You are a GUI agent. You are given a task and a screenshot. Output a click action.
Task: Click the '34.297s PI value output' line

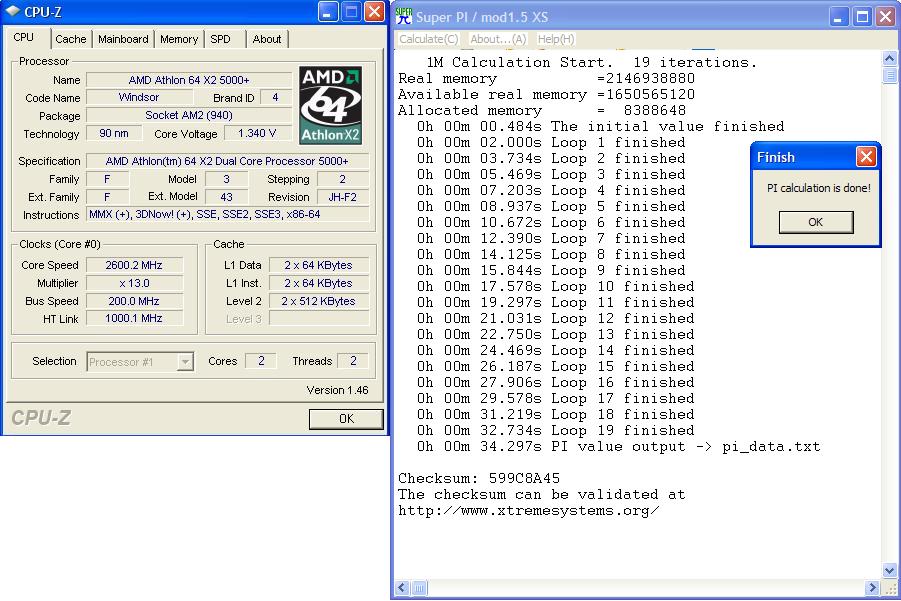619,446
